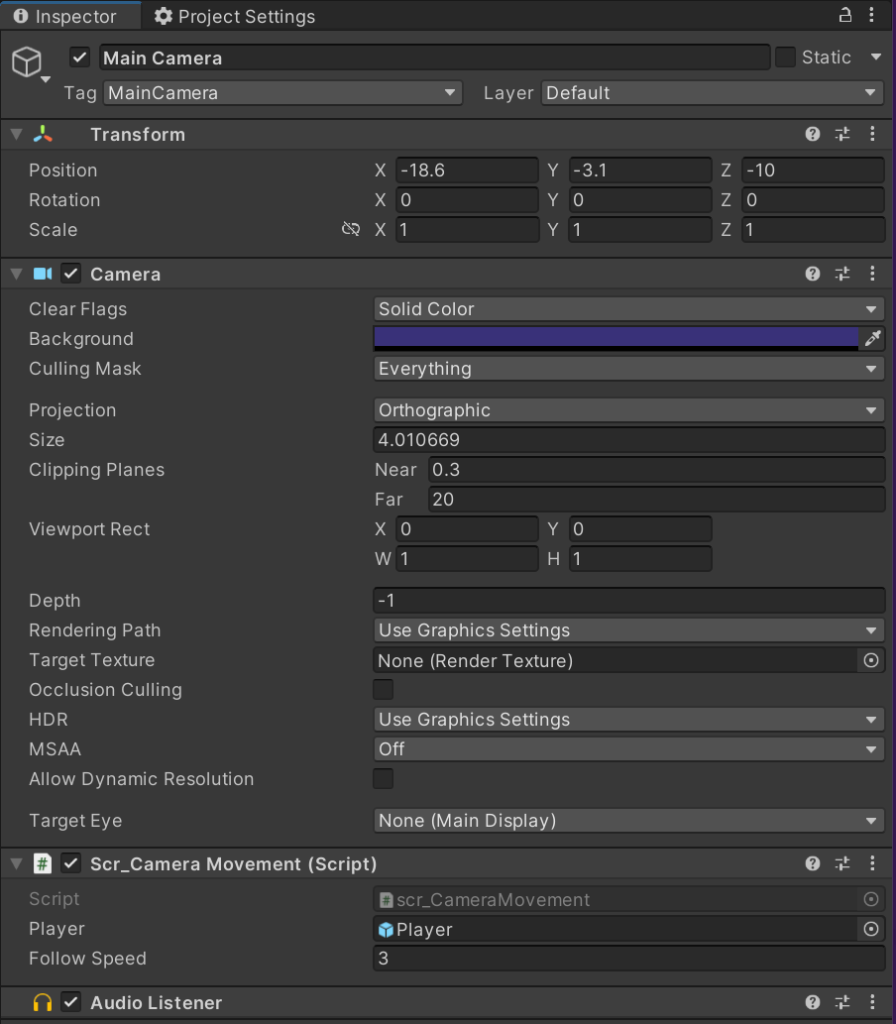The height and width of the screenshot is (1024, 896).
Task: Open Audio Listener help icon
Action: [x=813, y=1002]
